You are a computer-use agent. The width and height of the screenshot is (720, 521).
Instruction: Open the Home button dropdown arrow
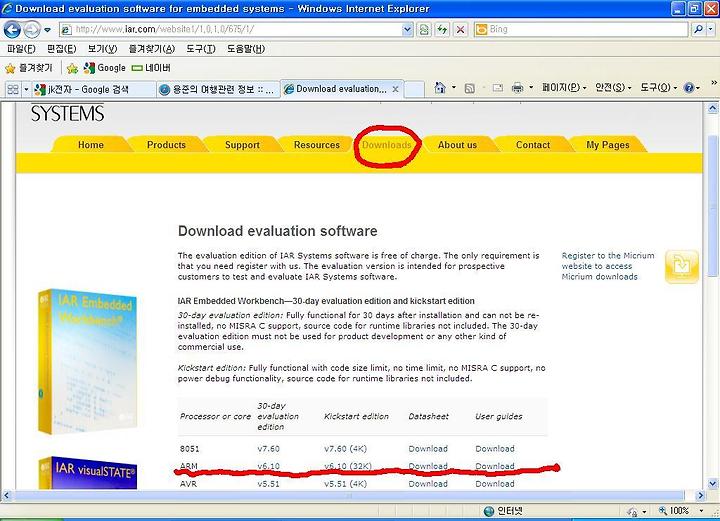[x=454, y=88]
